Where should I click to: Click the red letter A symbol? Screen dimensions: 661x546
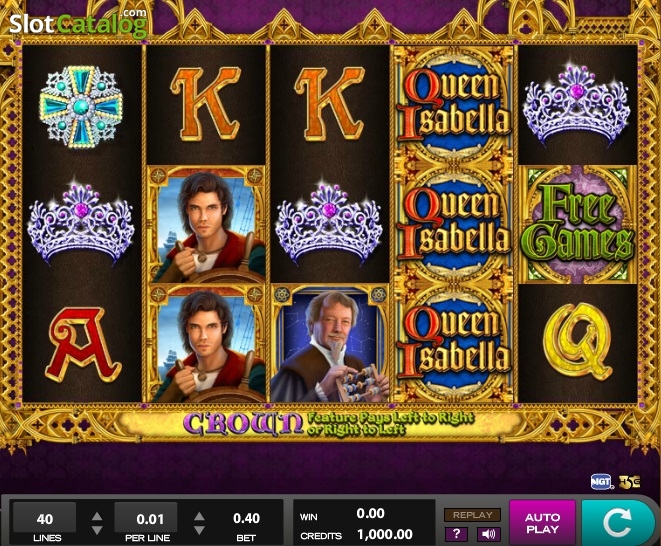tap(83, 345)
